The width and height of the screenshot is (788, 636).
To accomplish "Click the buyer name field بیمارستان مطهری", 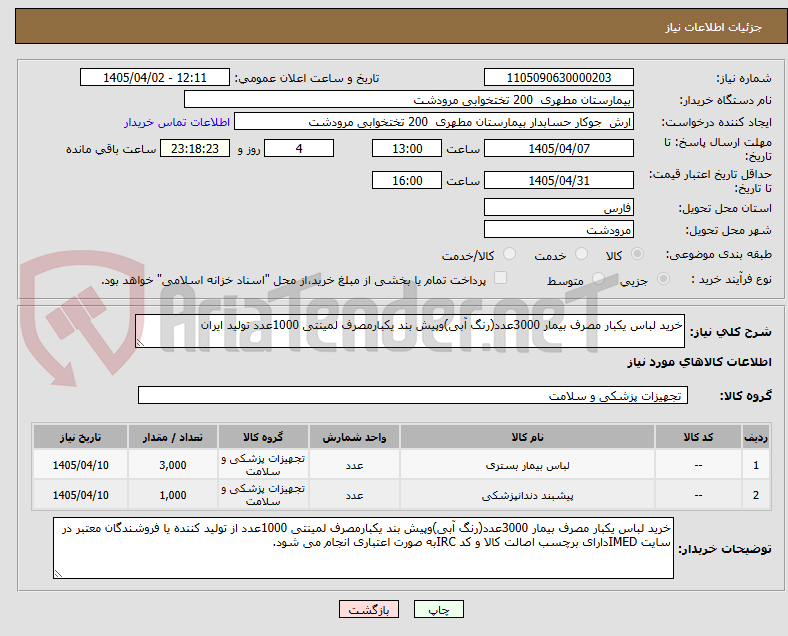I will pos(409,99).
